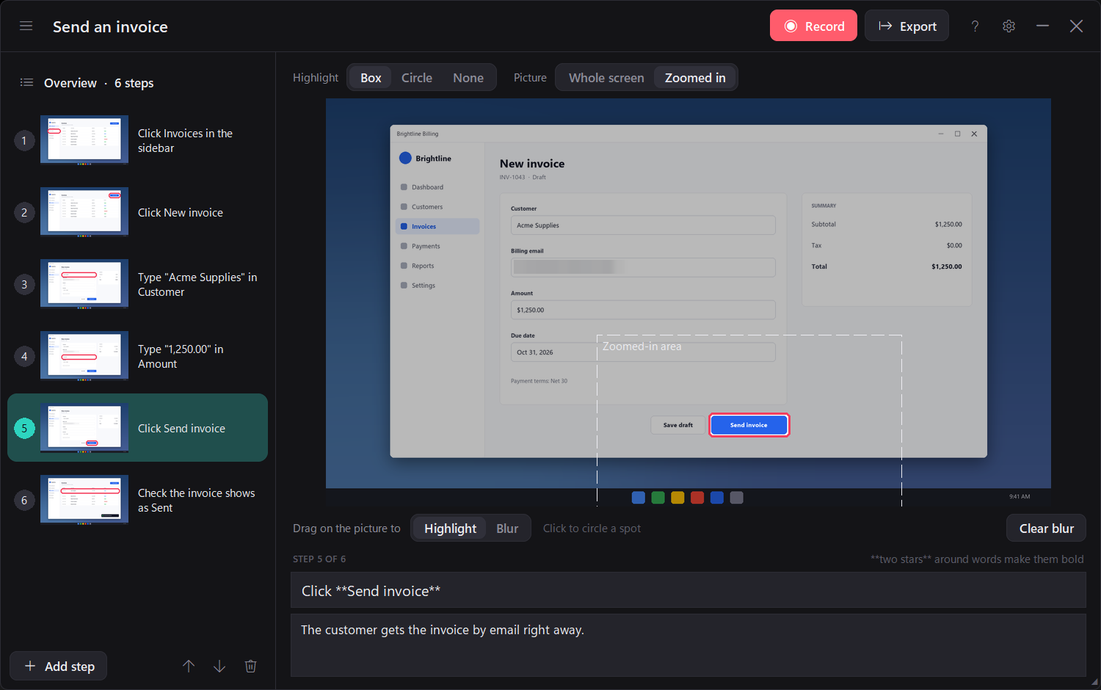Click Save draft button in the captured picture

pos(678,425)
